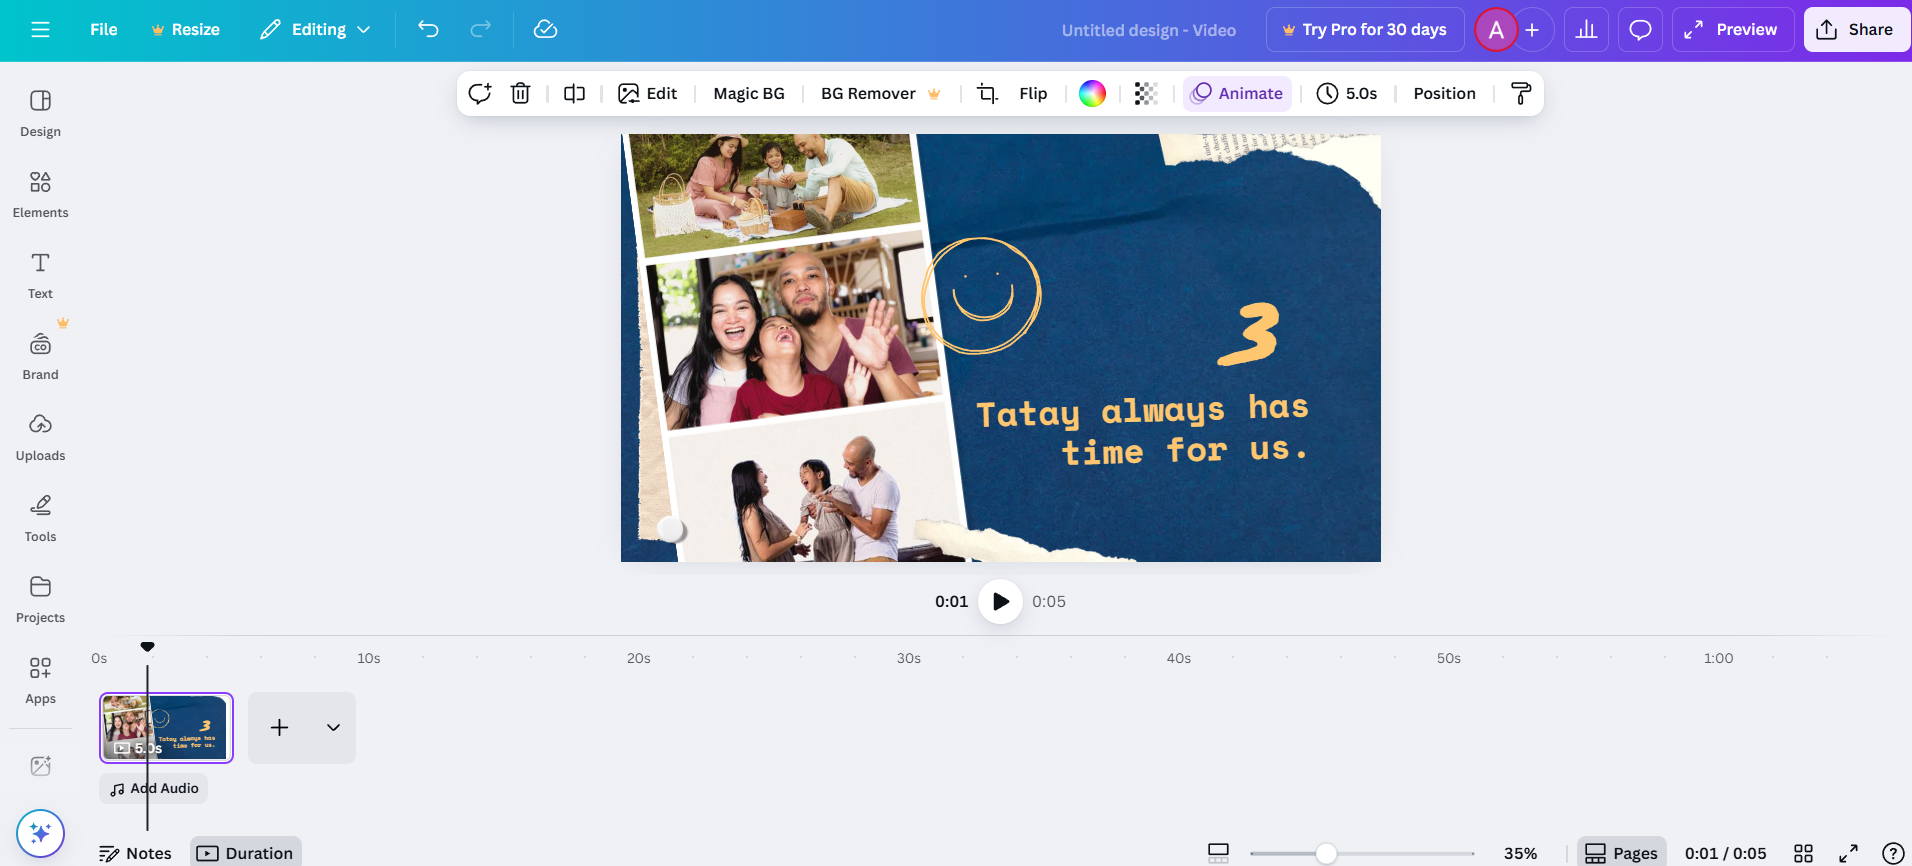Toggle the Duration timeline view
Screen dimensions: 1912x866
pos(246,853)
